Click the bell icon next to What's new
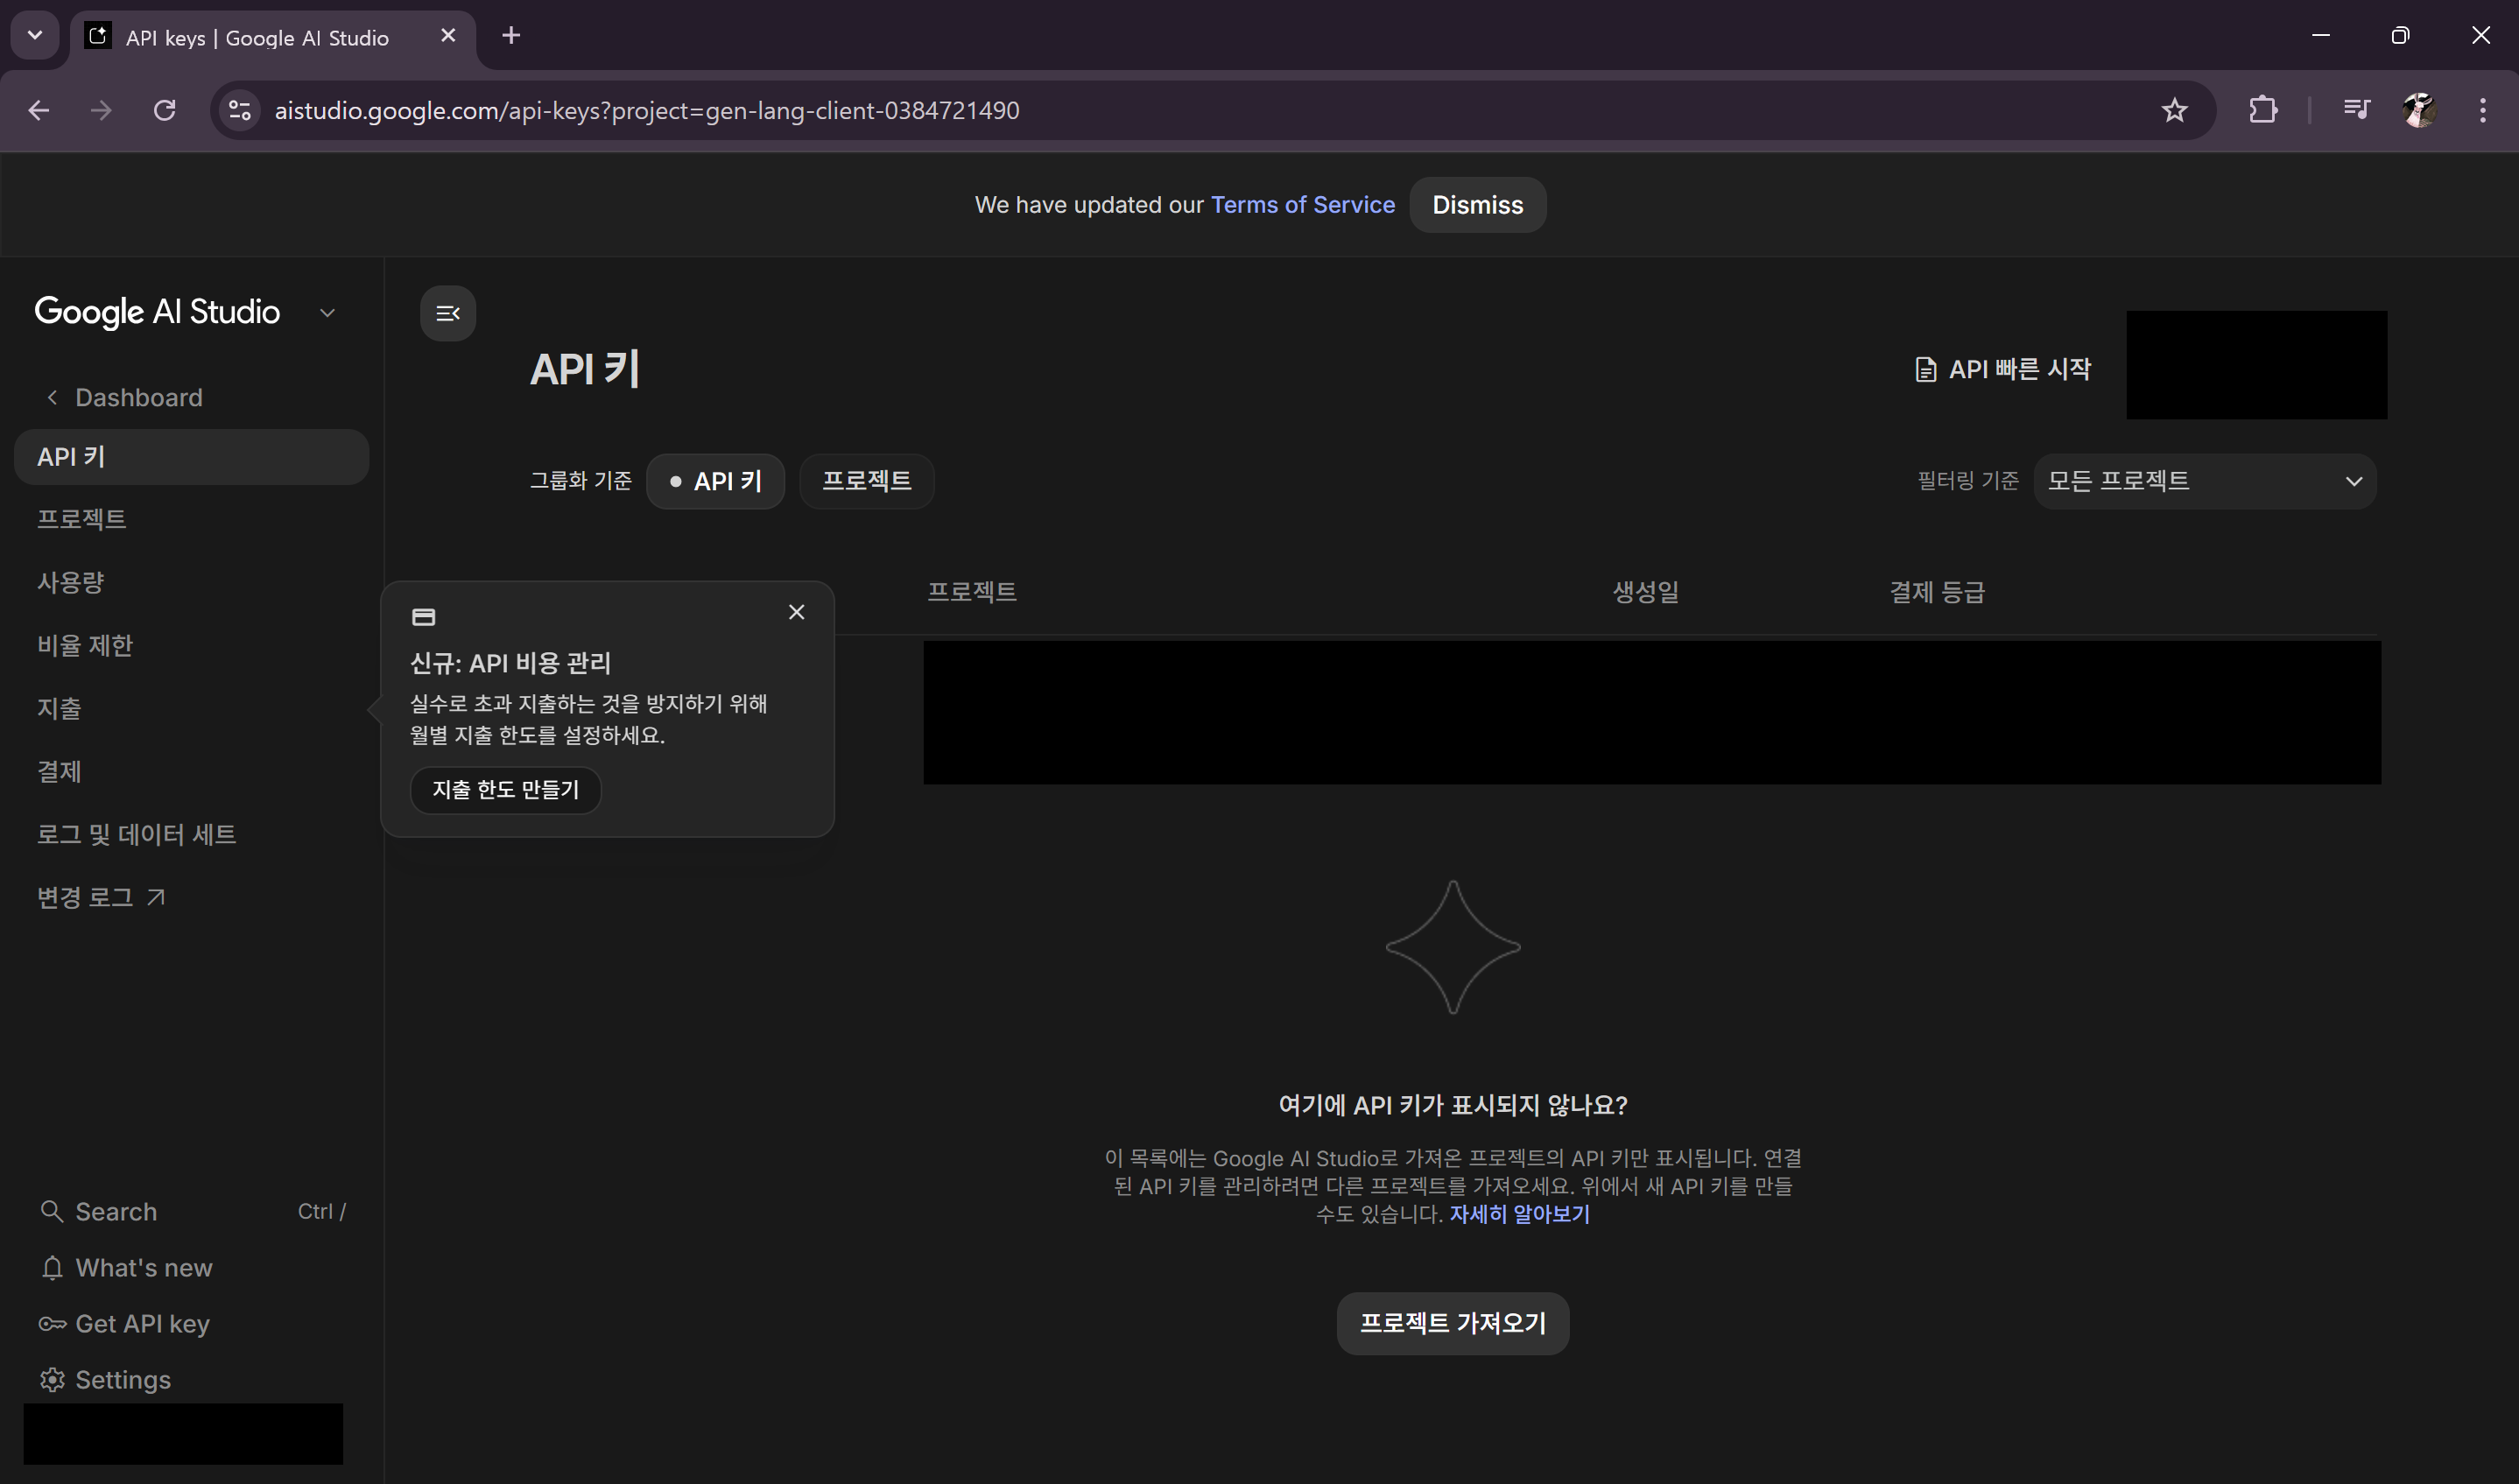Image resolution: width=2519 pixels, height=1484 pixels. 52,1268
